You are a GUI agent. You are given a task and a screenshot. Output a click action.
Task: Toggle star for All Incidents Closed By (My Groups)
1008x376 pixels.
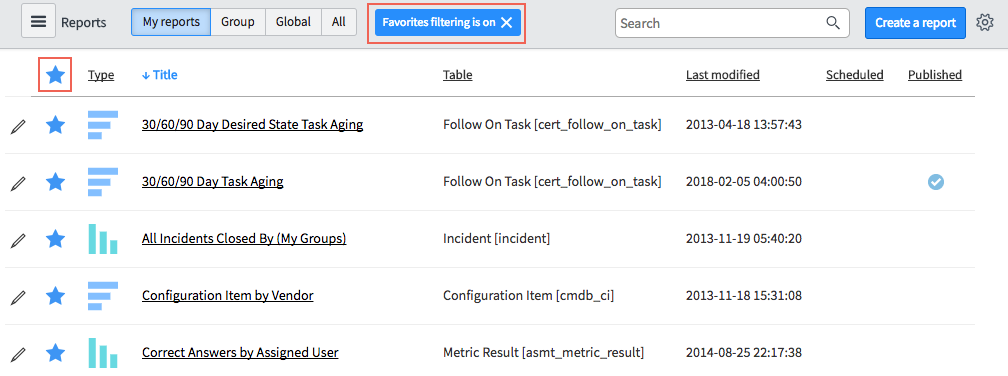(55, 238)
